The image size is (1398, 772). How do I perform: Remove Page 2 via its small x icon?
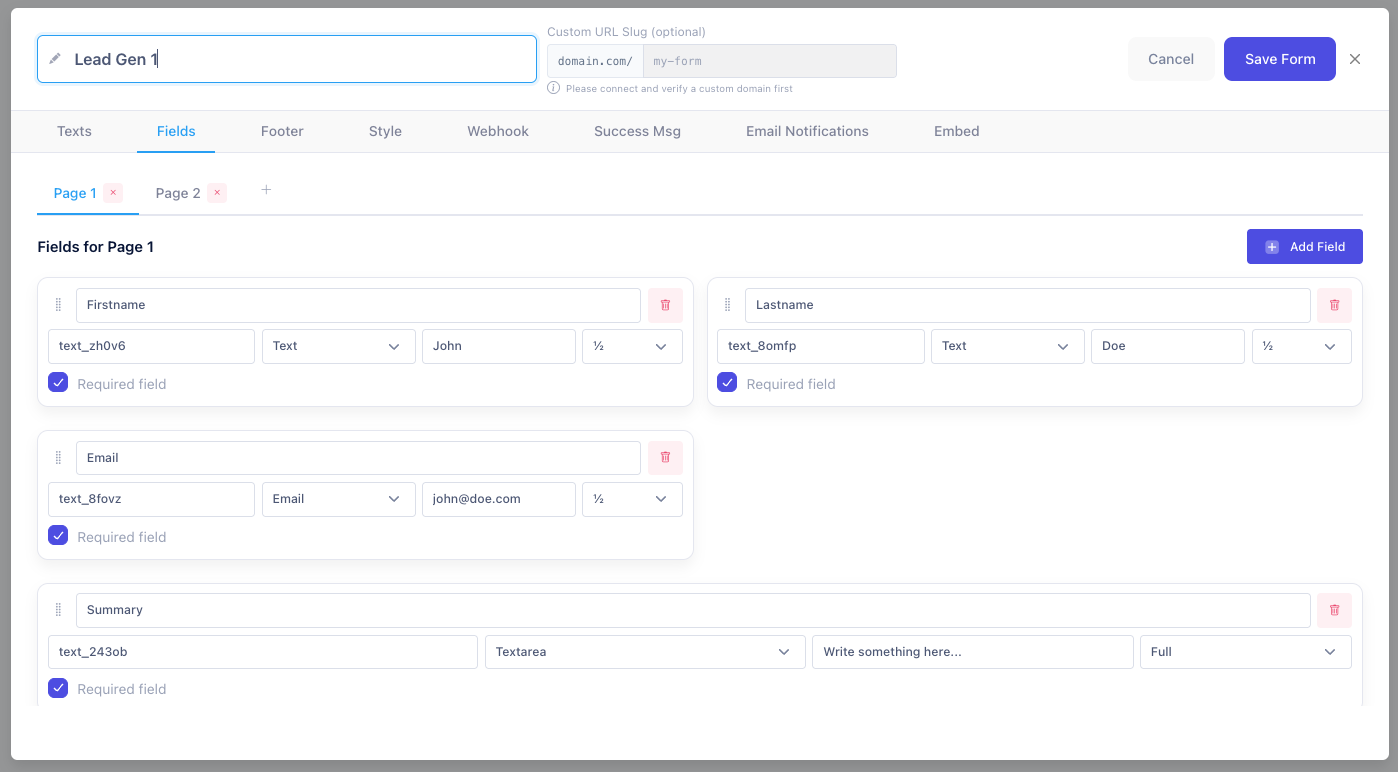point(217,192)
